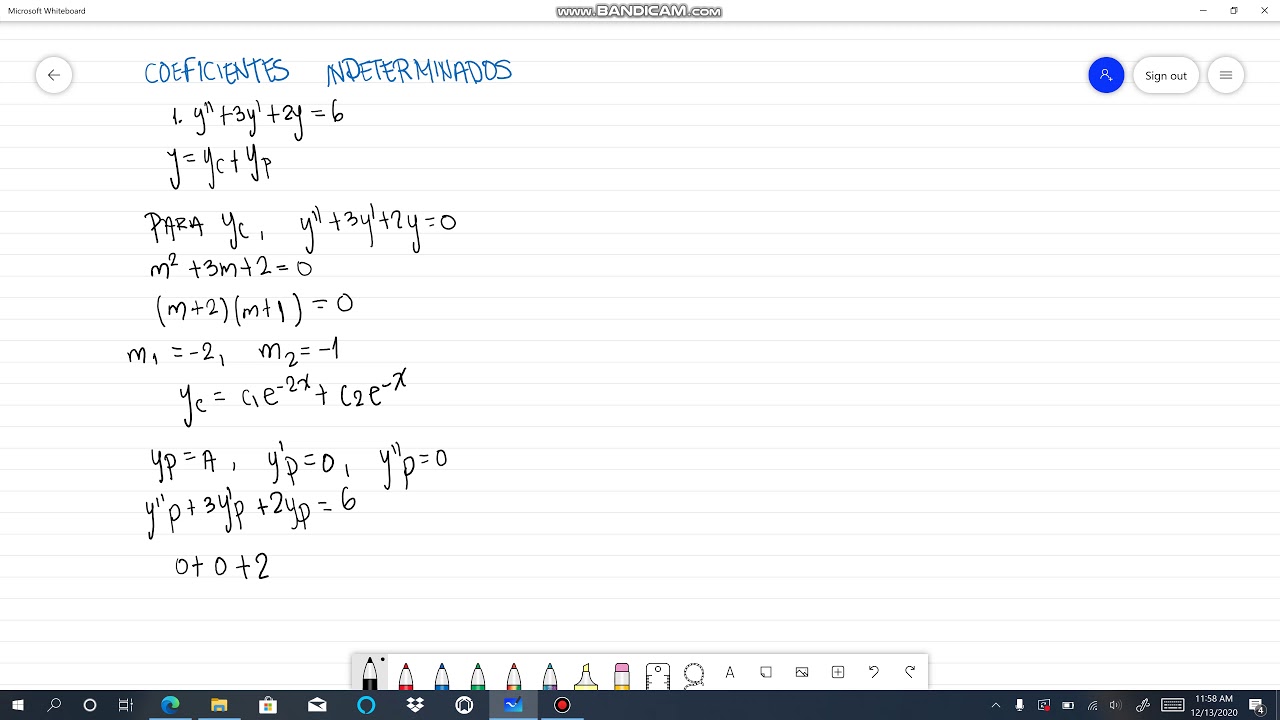
Task: Select the blue pen tool
Action: pos(442,675)
